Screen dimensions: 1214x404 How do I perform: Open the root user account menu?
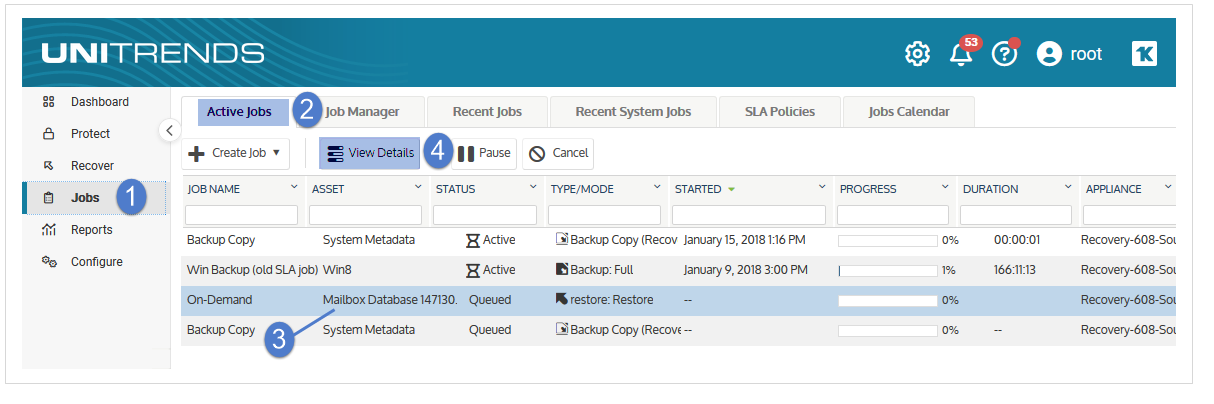(1069, 54)
